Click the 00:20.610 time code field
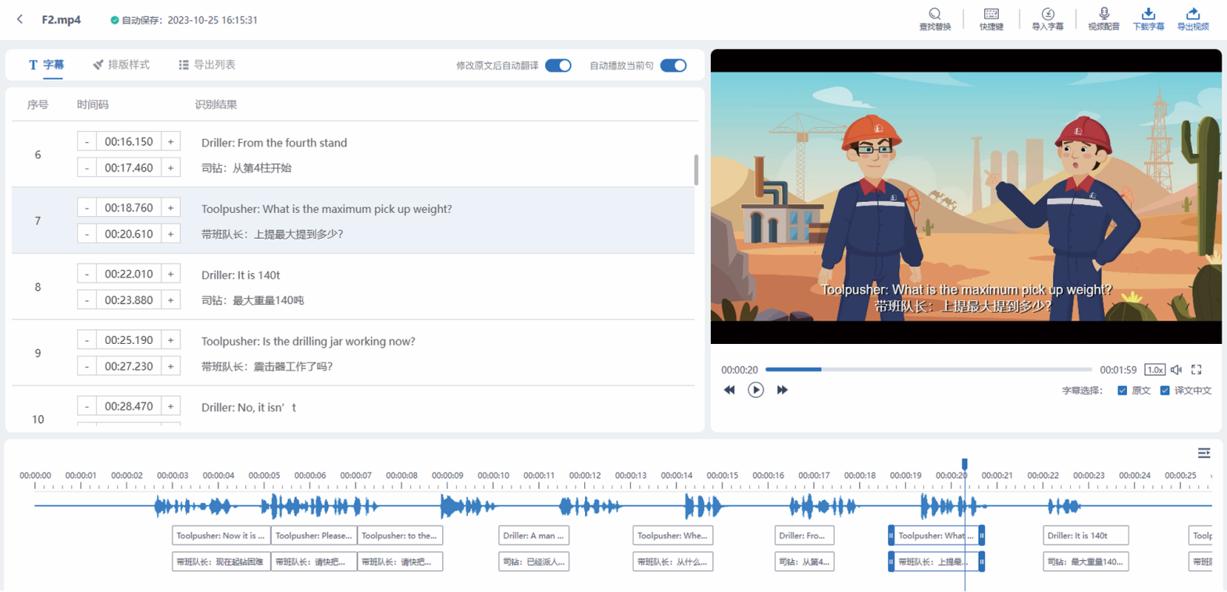 [129, 234]
